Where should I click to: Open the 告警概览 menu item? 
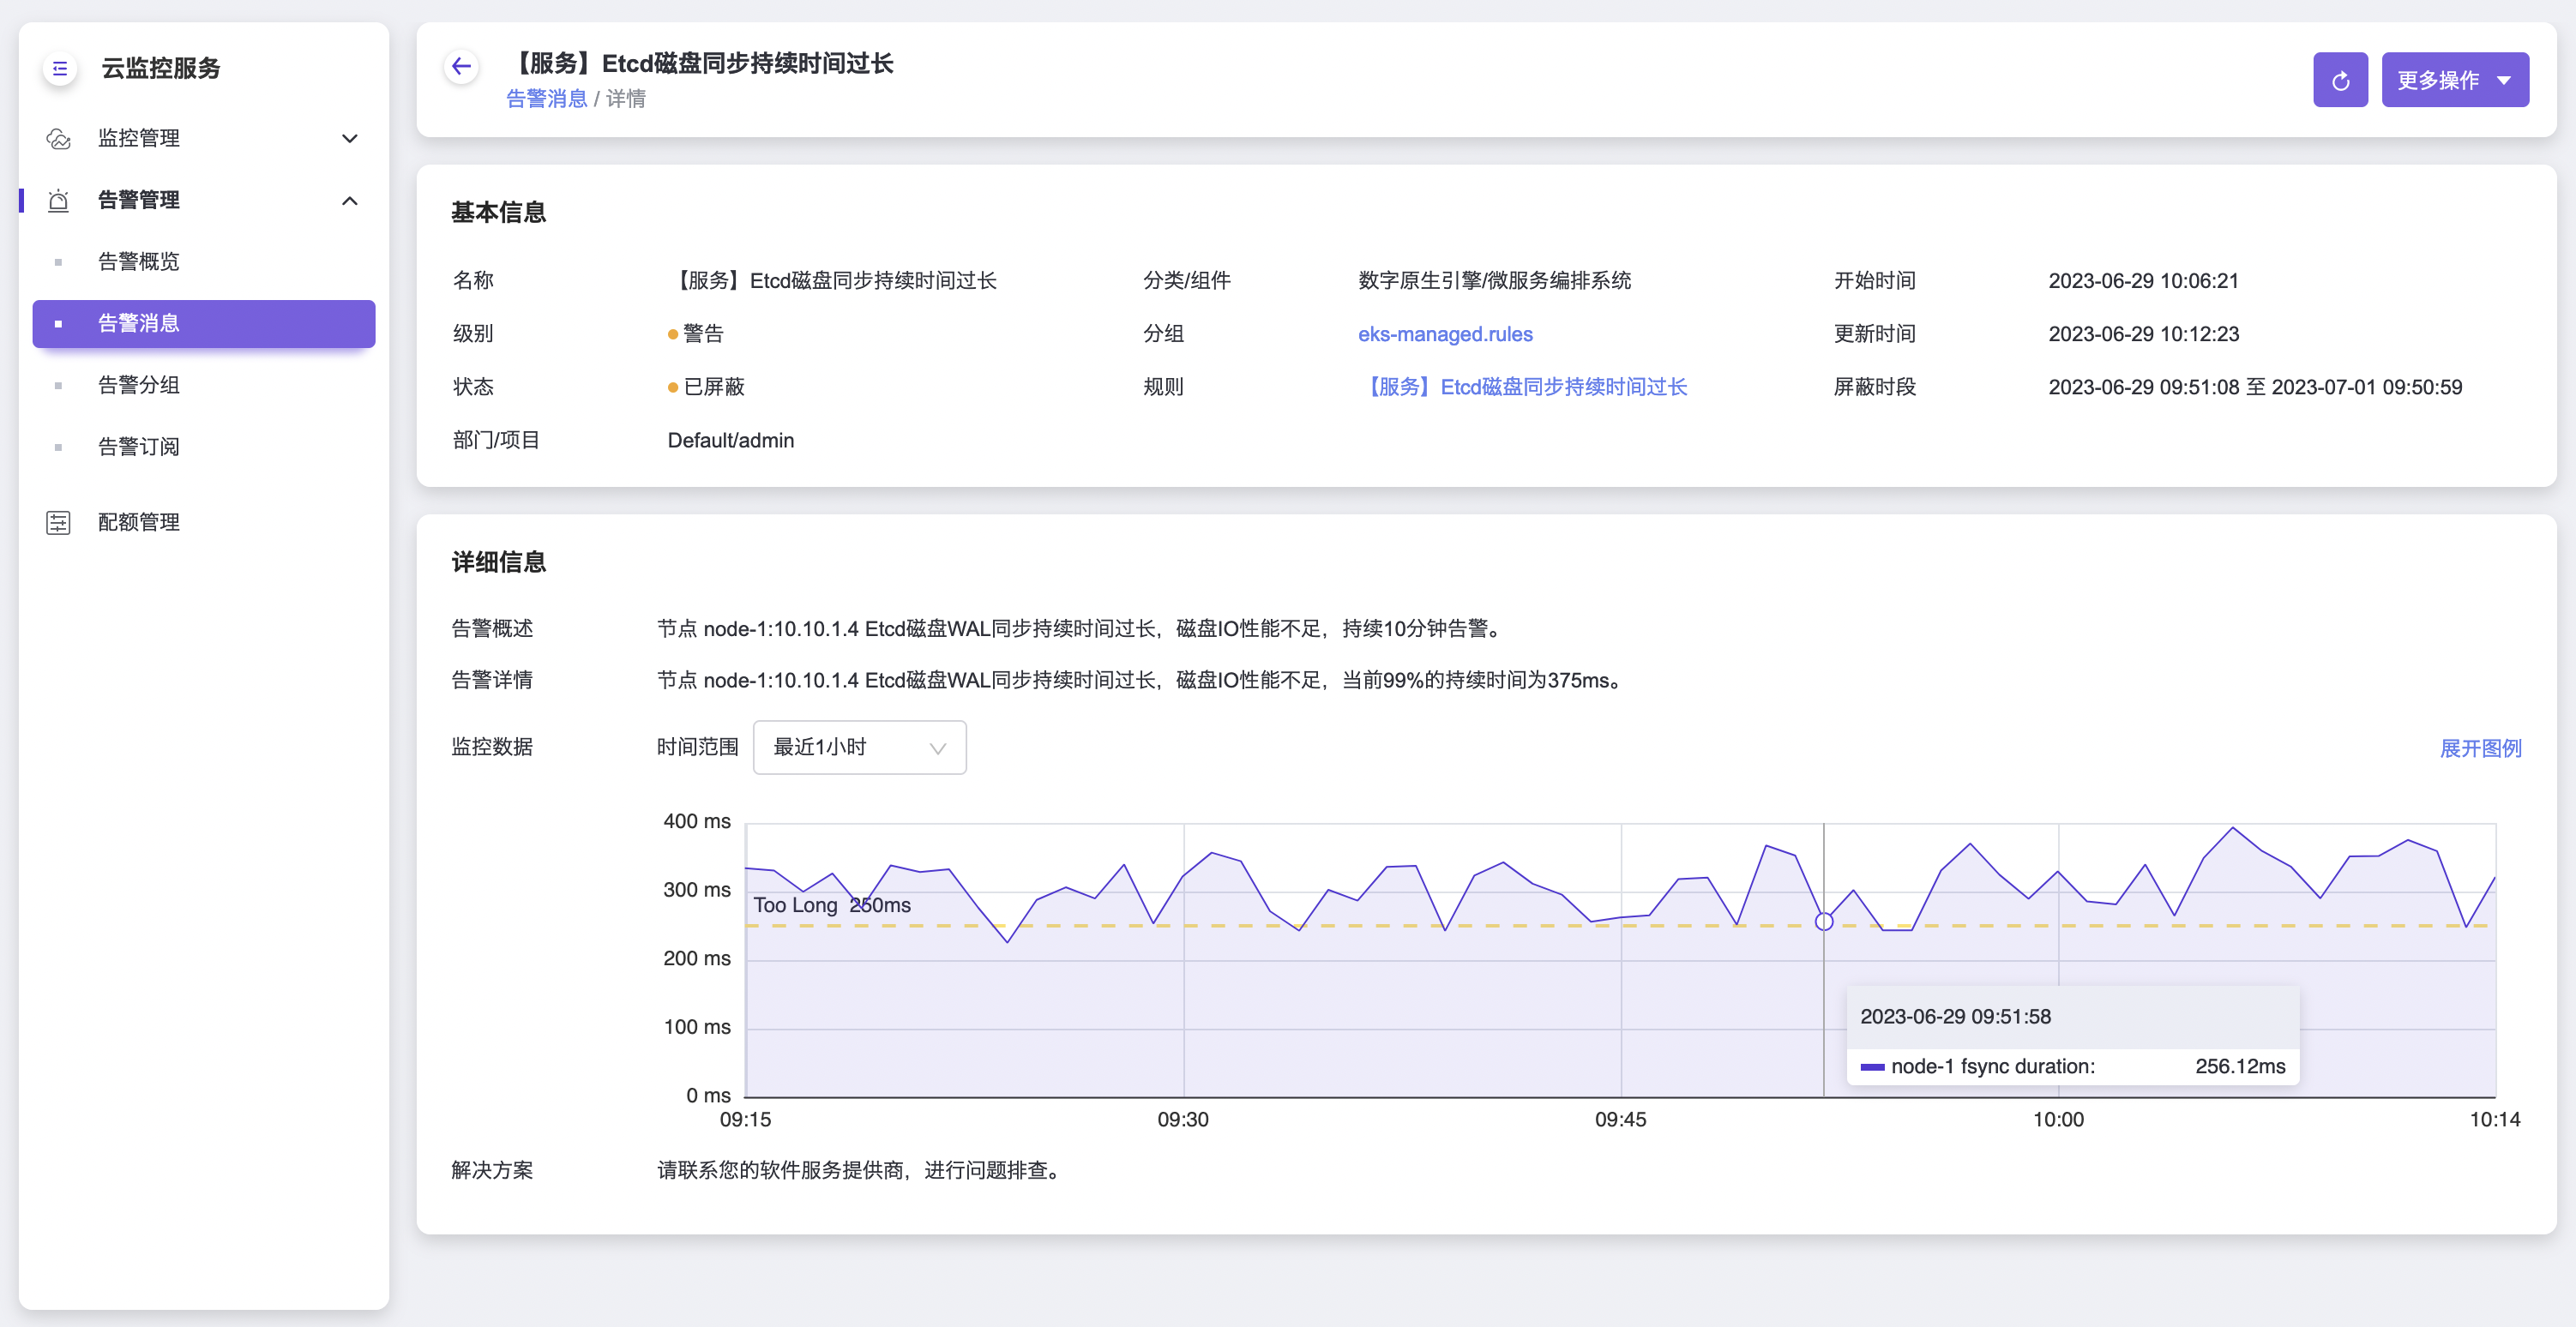click(x=139, y=262)
